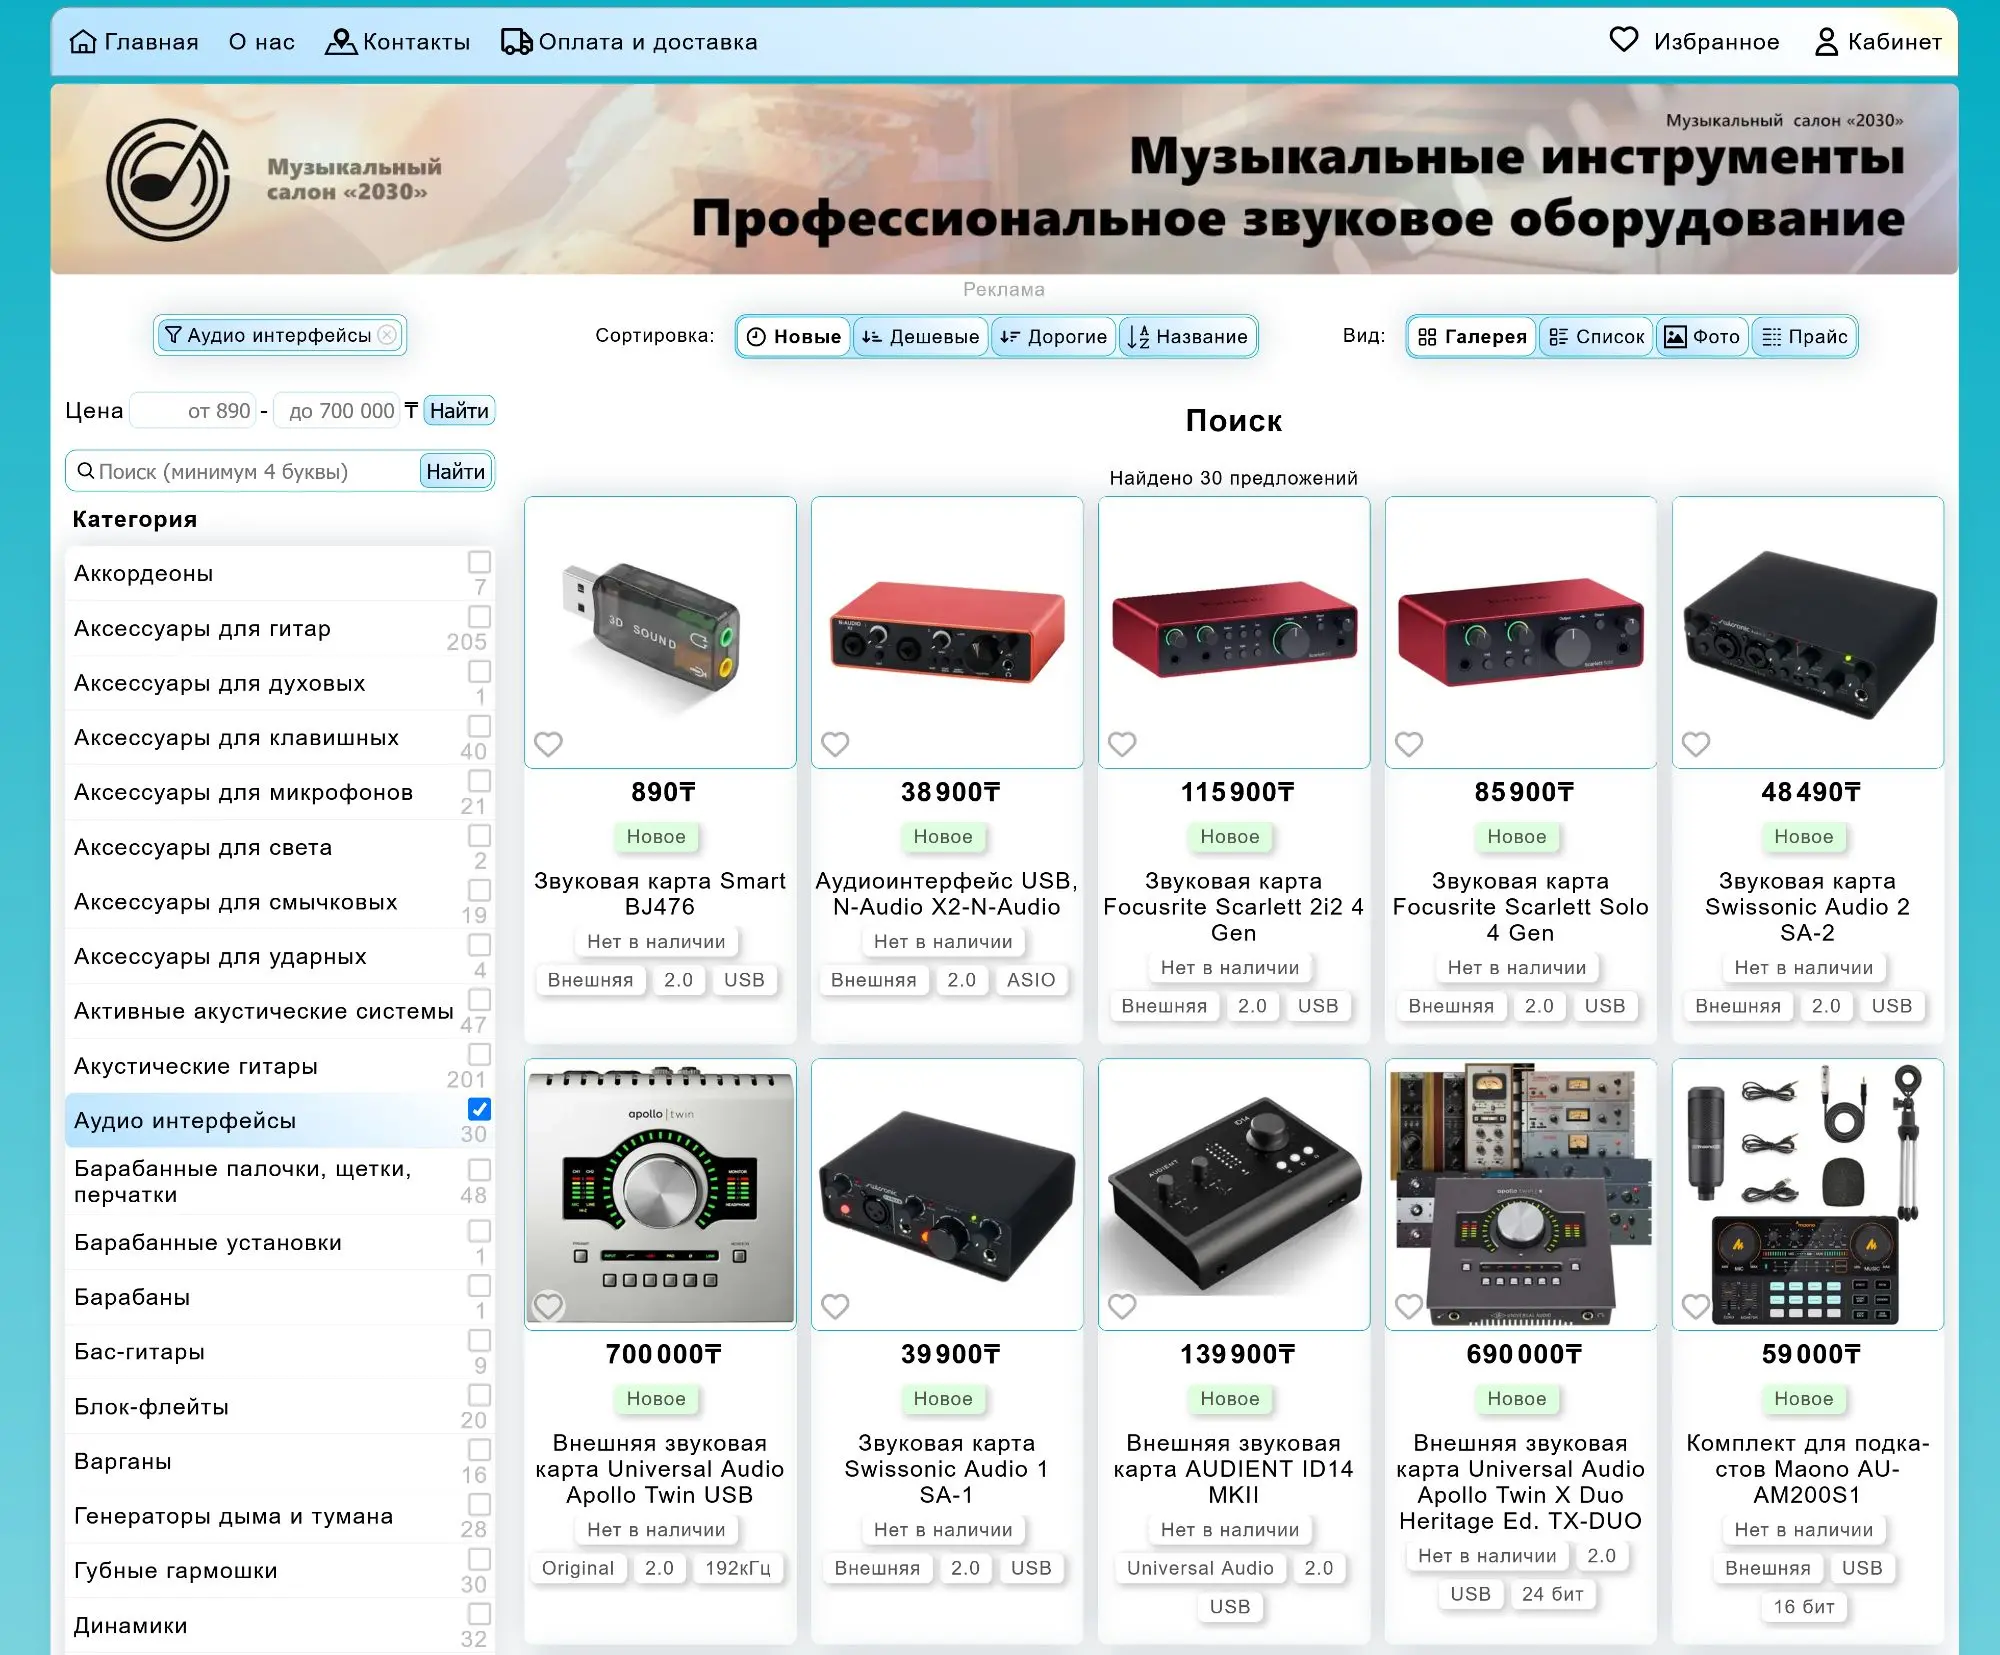Screen dimensions: 2000x1655
Task: Click the 192кГц tag on Apollo Twin
Action: pyautogui.click(x=738, y=1568)
